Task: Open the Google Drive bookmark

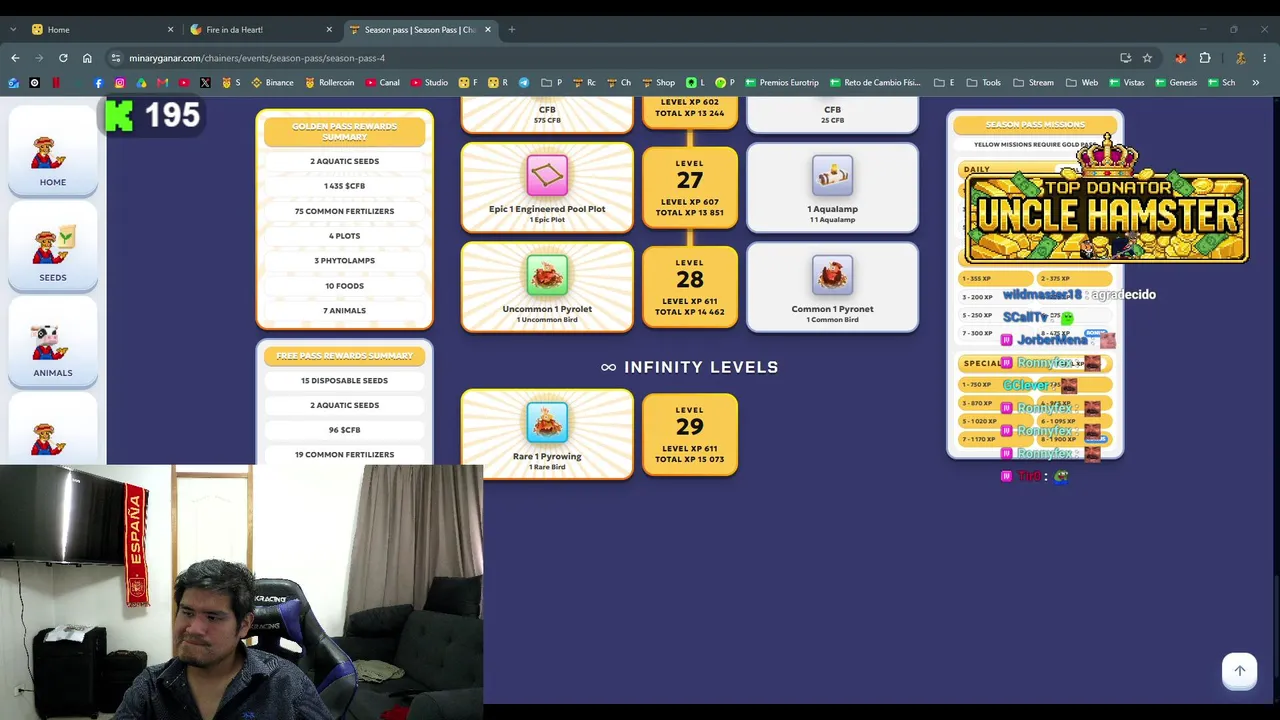Action: point(141,82)
